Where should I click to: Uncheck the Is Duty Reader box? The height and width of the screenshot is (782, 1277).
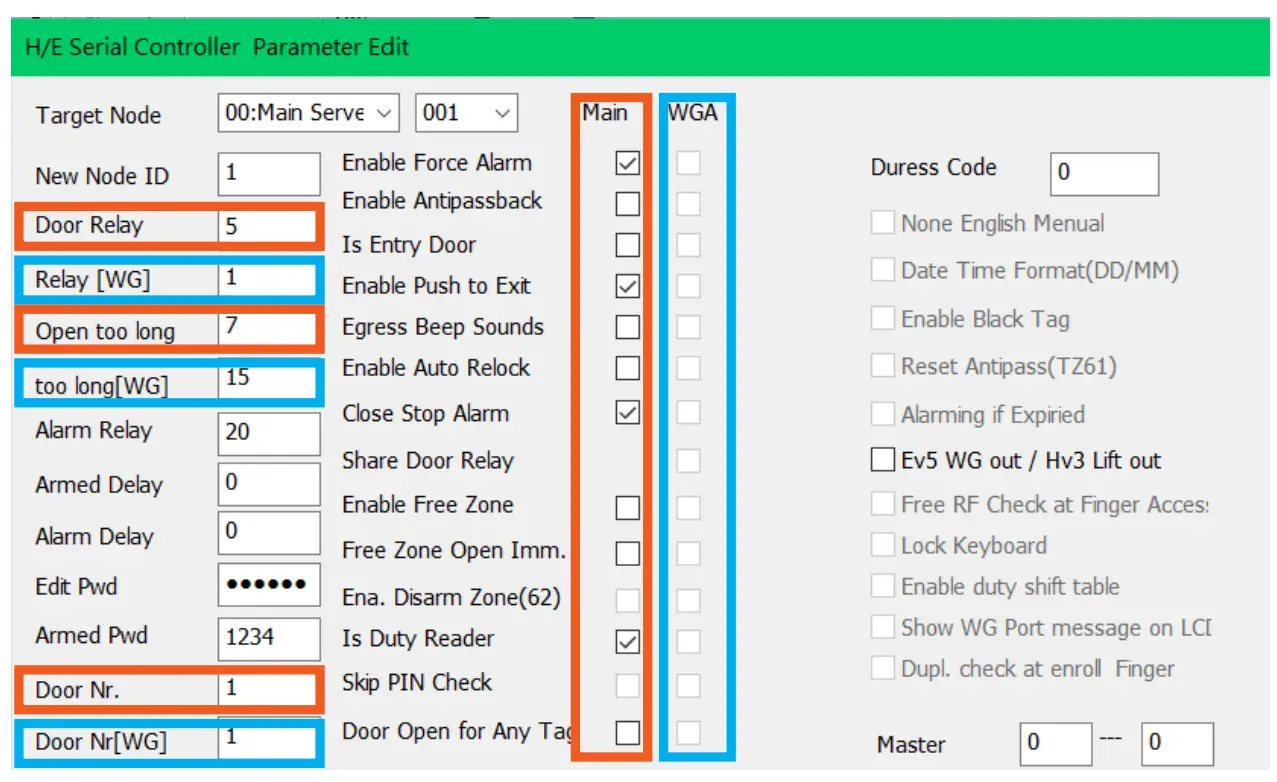[626, 640]
